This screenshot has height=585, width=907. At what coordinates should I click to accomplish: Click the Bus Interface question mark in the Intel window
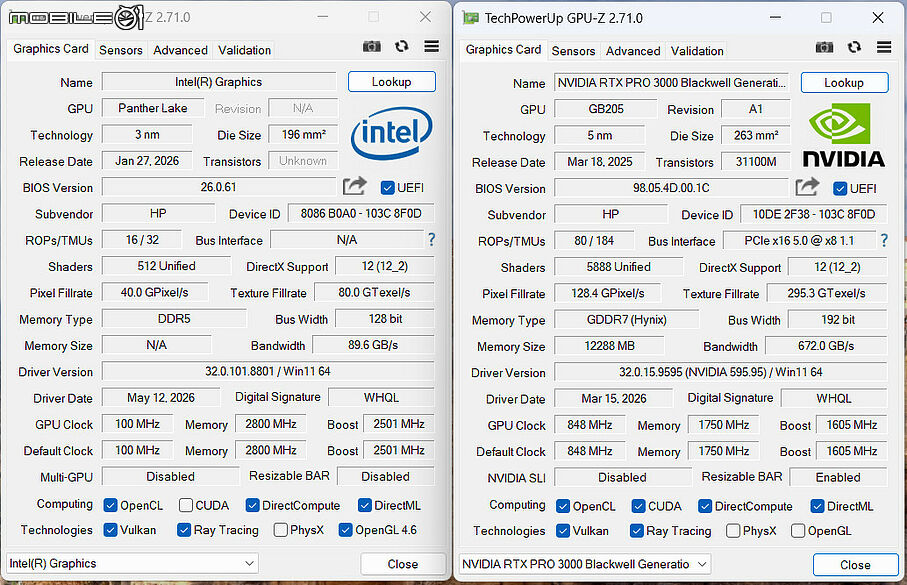point(431,239)
